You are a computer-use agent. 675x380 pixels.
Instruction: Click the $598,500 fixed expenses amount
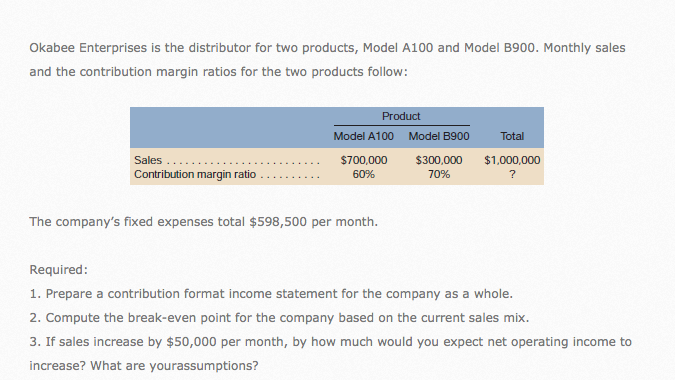[278, 222]
